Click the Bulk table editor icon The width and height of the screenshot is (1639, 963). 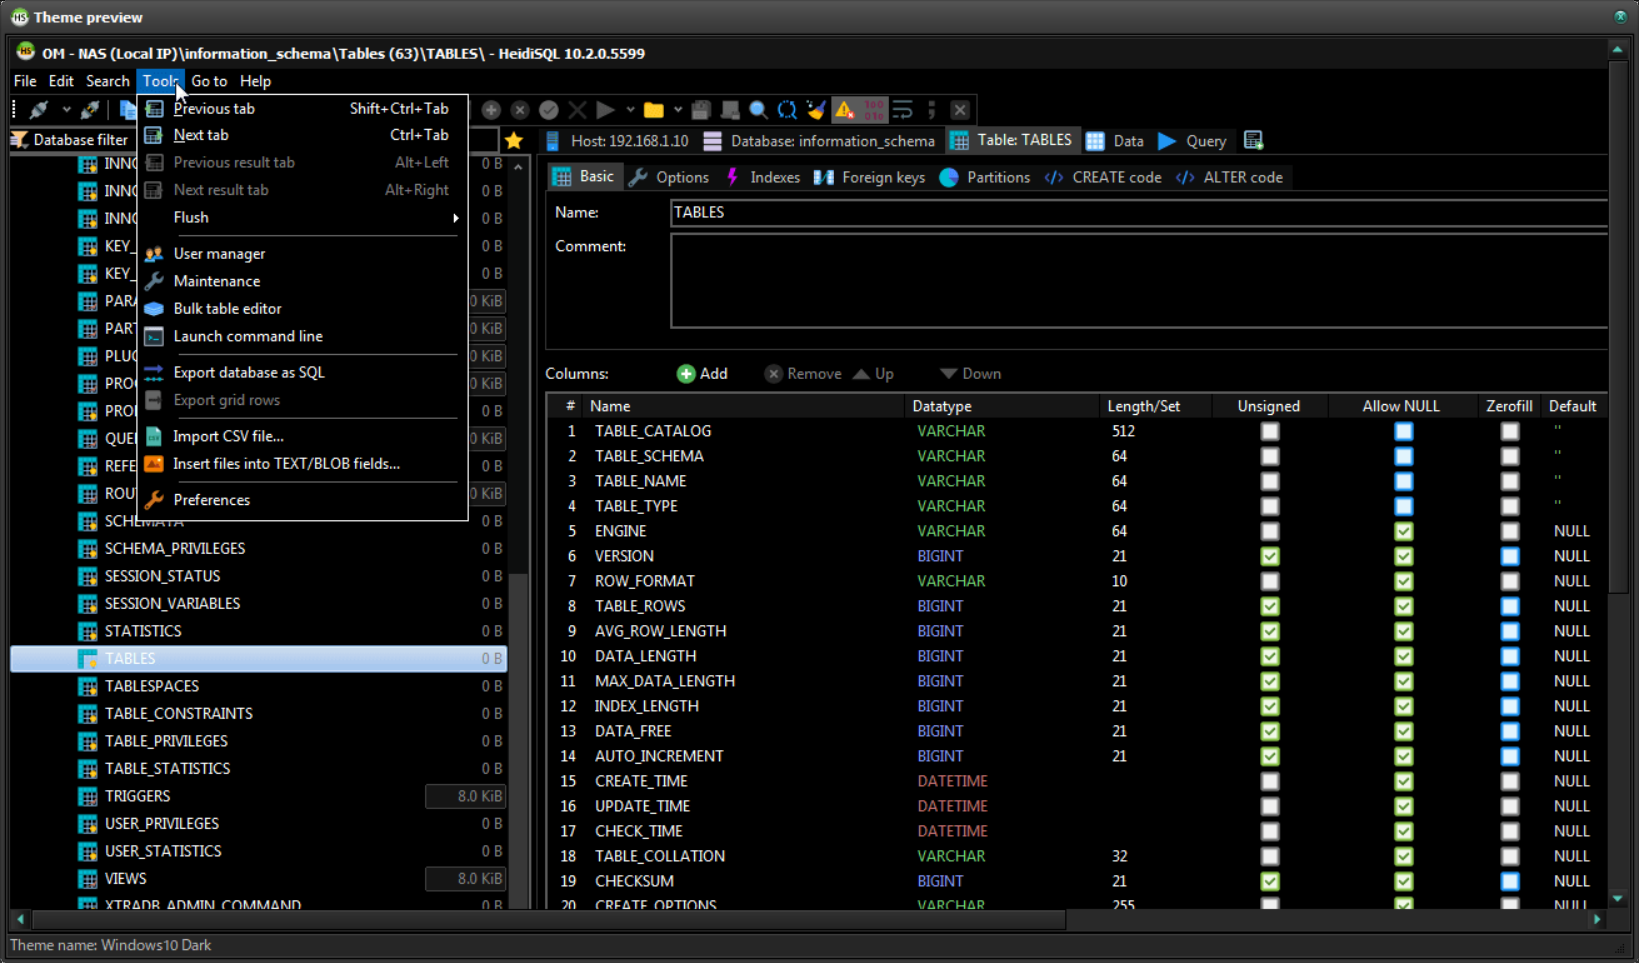(154, 309)
